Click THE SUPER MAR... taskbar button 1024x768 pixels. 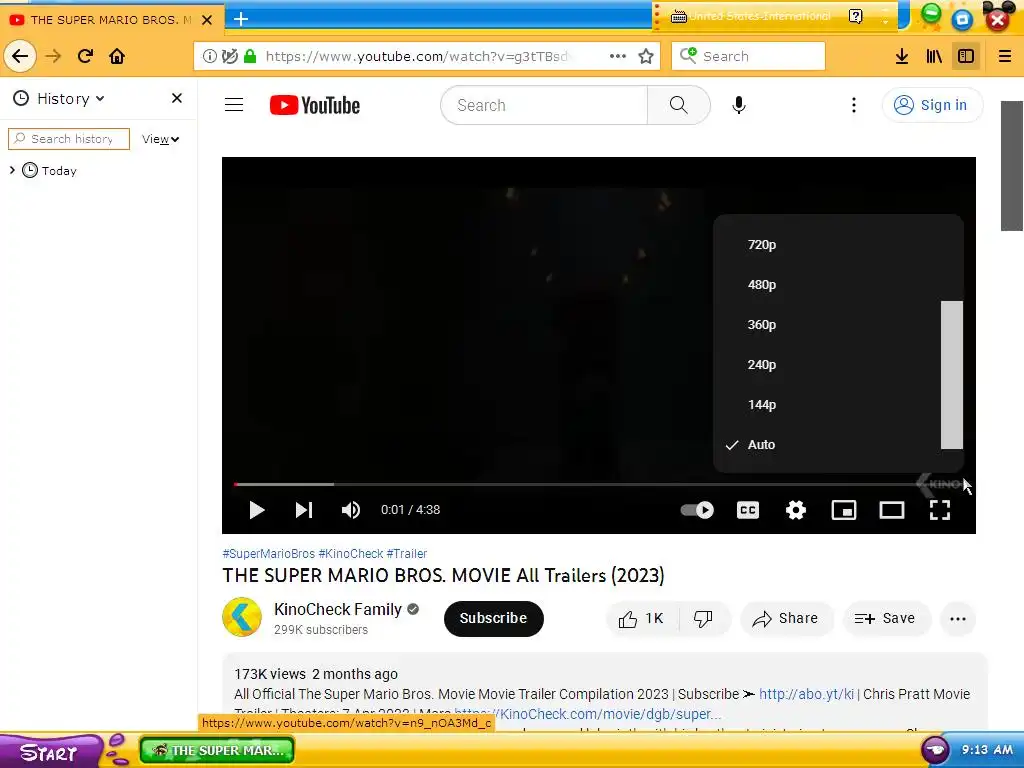pyautogui.click(x=217, y=750)
